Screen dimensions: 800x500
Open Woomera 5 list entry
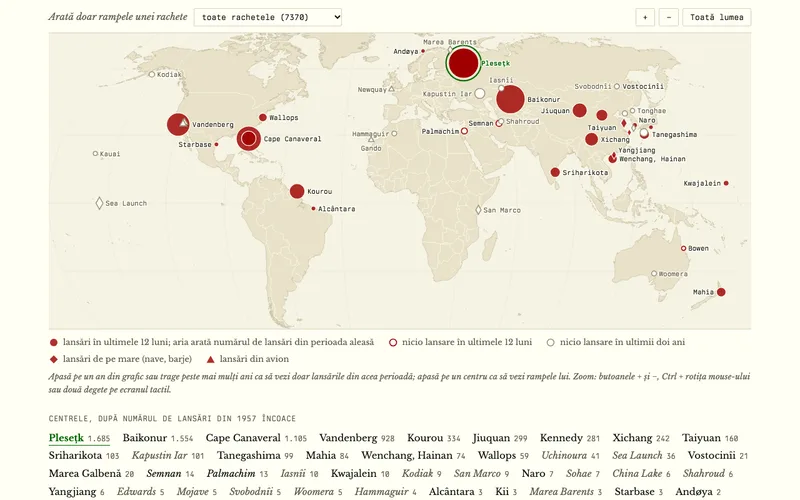click(x=318, y=491)
